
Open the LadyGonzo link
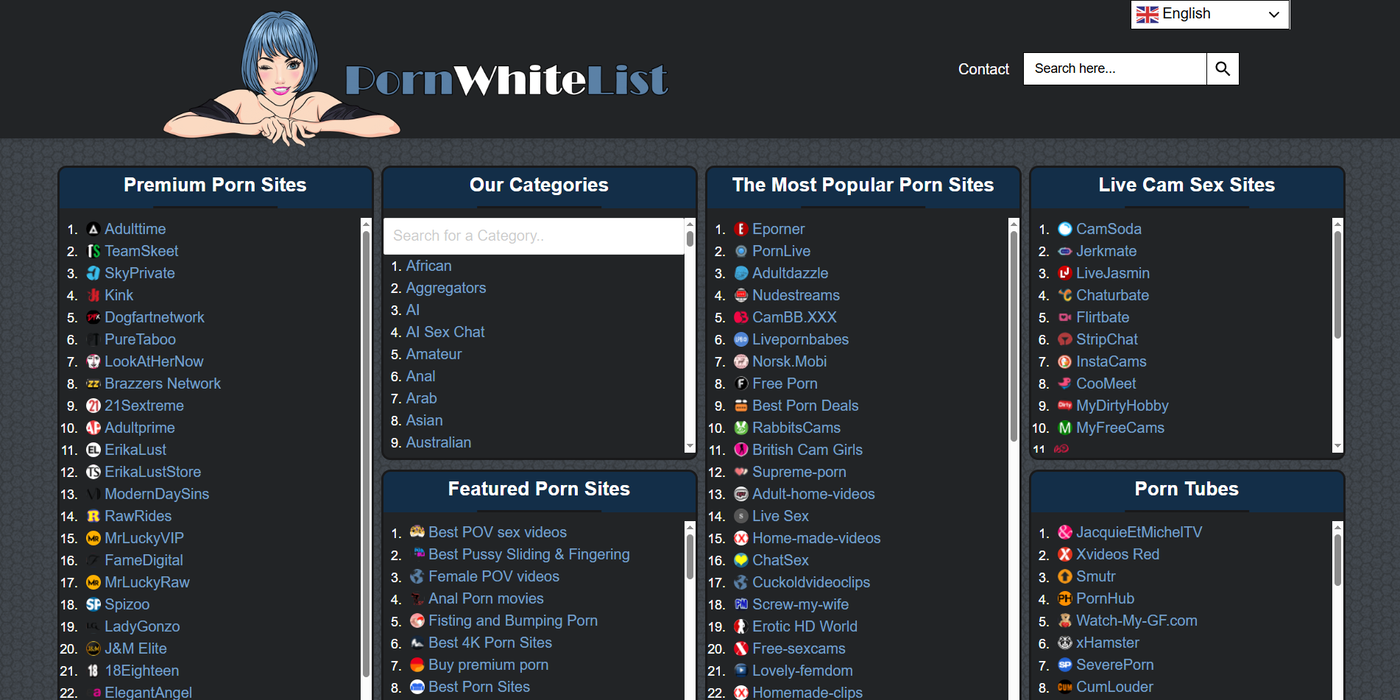click(142, 626)
